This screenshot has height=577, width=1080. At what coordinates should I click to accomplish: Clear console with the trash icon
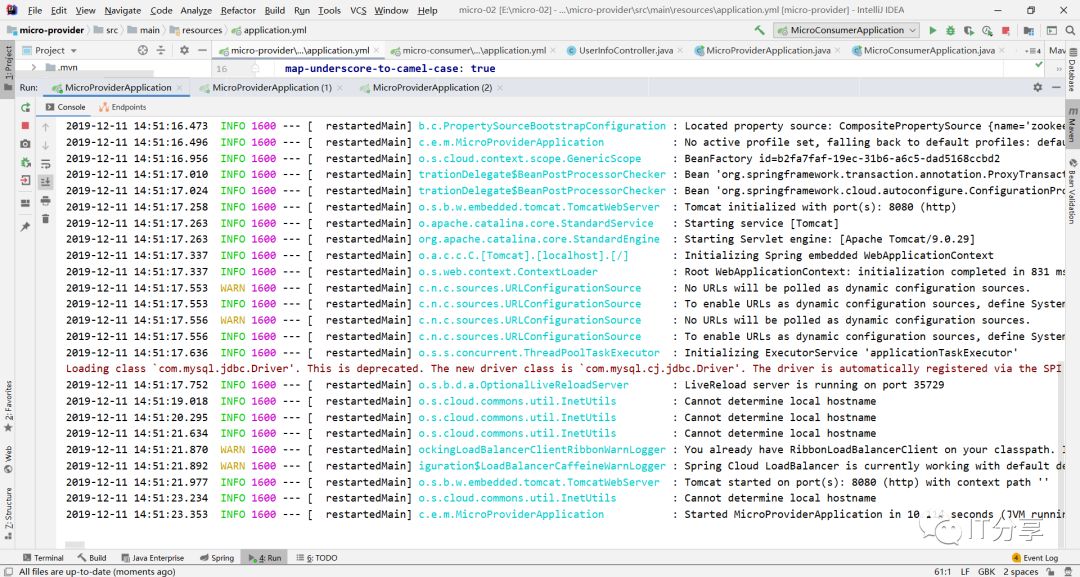coord(45,219)
